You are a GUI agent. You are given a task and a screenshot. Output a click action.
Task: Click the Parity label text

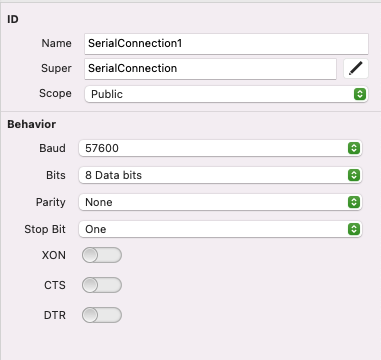click(x=51, y=202)
